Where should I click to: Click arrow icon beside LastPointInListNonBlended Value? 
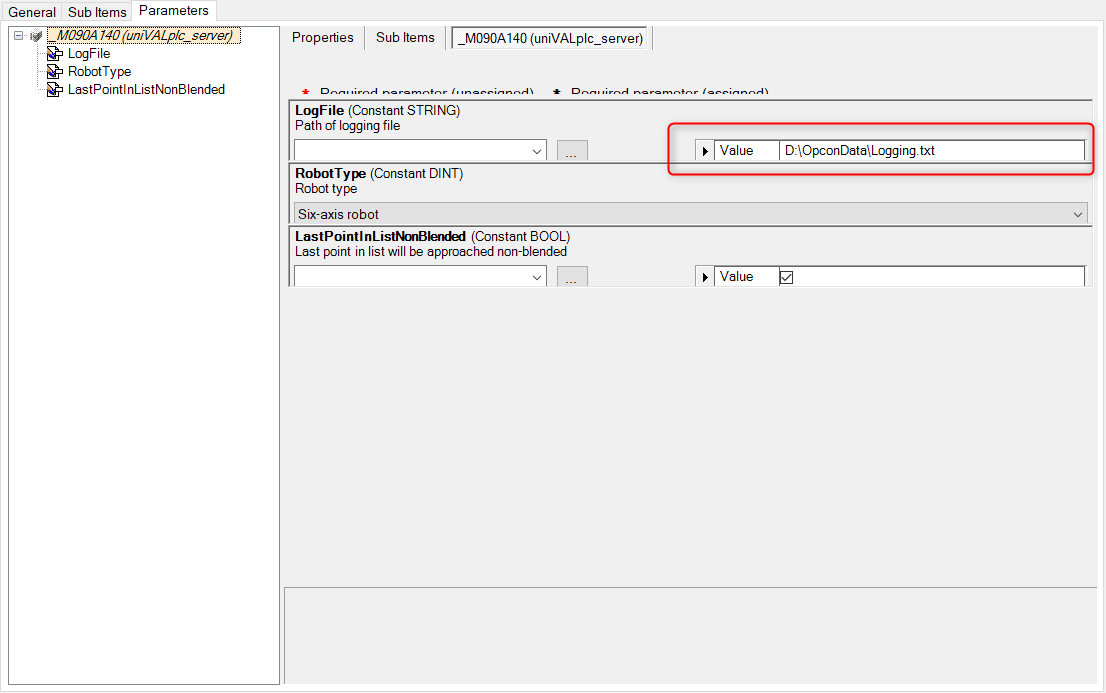705,277
